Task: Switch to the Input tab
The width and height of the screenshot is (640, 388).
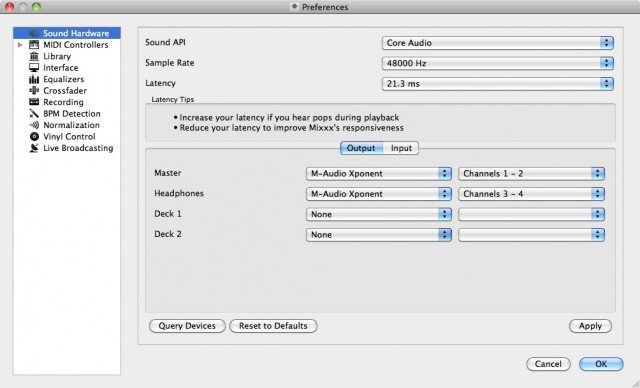Action: 401,148
